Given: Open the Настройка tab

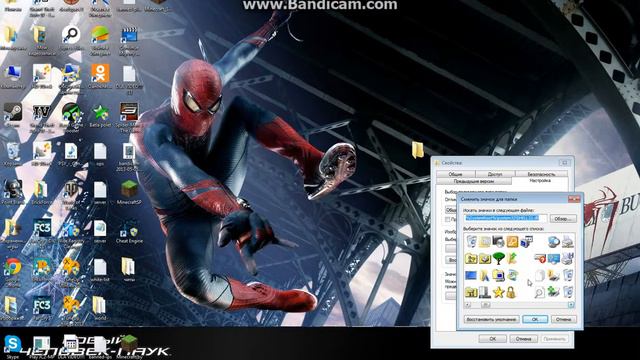Looking at the screenshot, I should (x=540, y=180).
